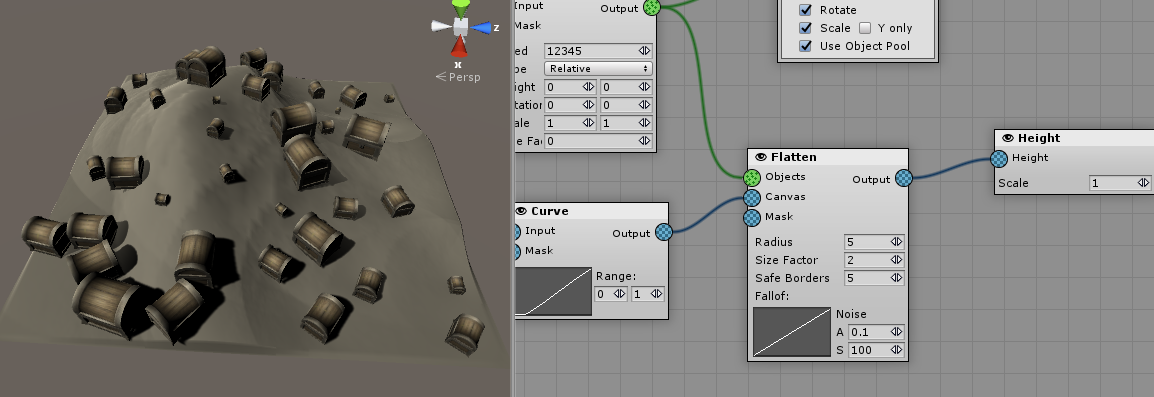The image size is (1154, 397).
Task: Click the Height input port on Height node
Action: click(999, 158)
